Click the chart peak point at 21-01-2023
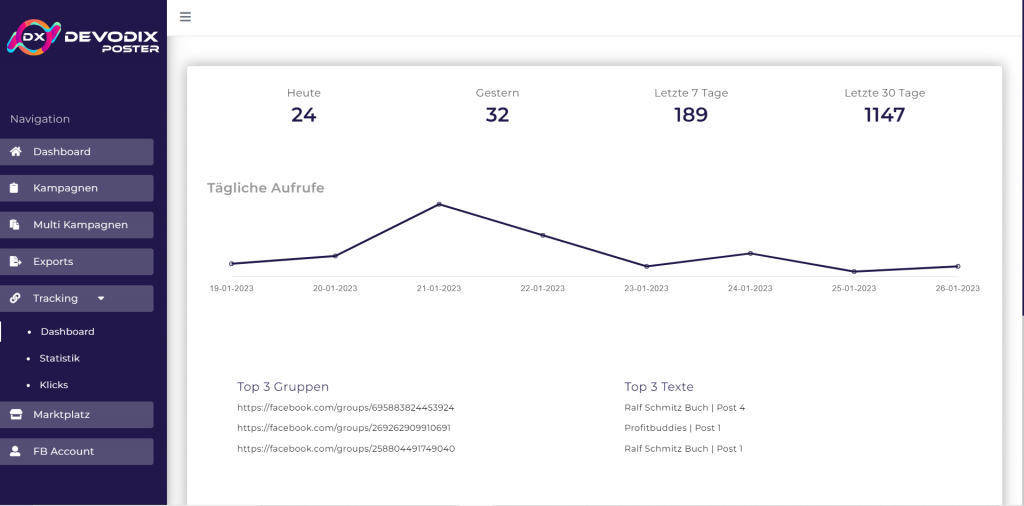This screenshot has width=1024, height=506. coord(439,204)
